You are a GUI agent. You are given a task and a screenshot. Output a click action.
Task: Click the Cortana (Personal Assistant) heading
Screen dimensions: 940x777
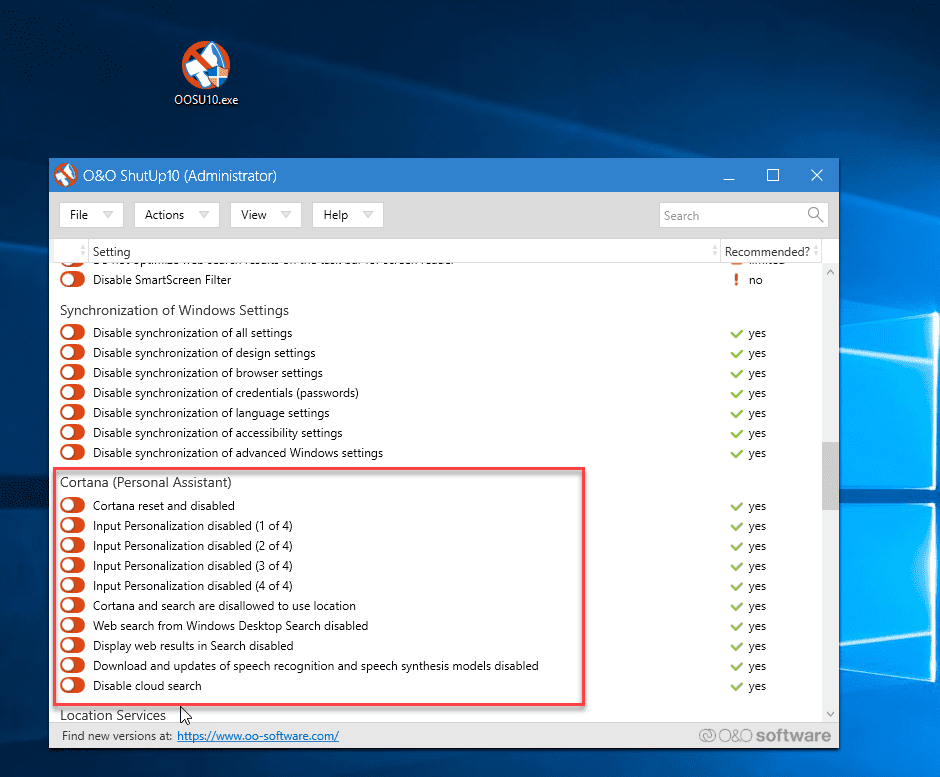coord(146,482)
